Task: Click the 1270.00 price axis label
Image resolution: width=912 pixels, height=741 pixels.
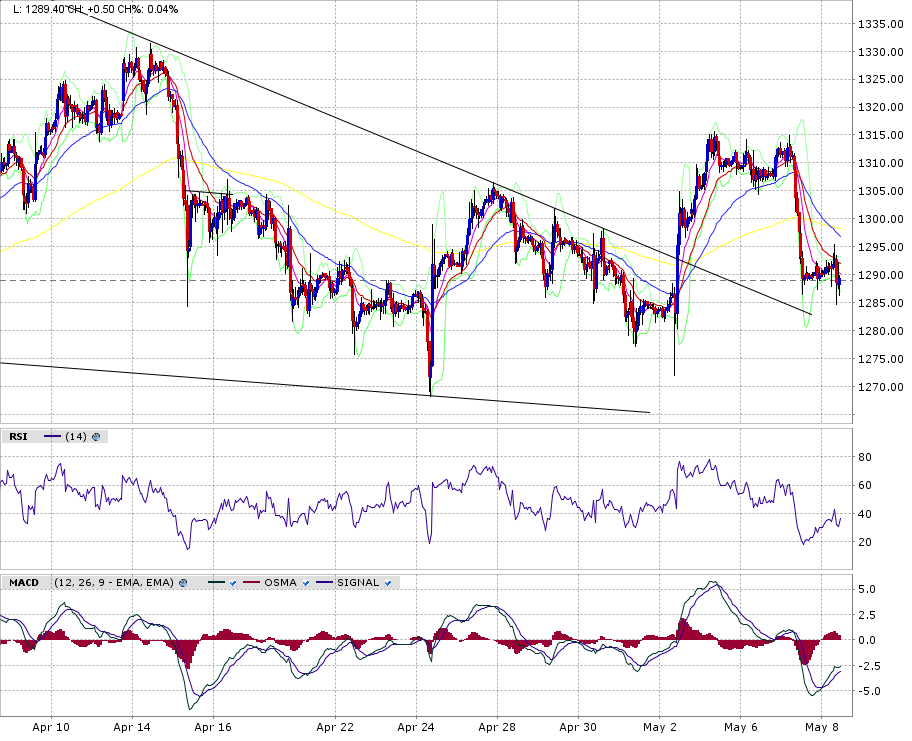Action: coord(881,387)
